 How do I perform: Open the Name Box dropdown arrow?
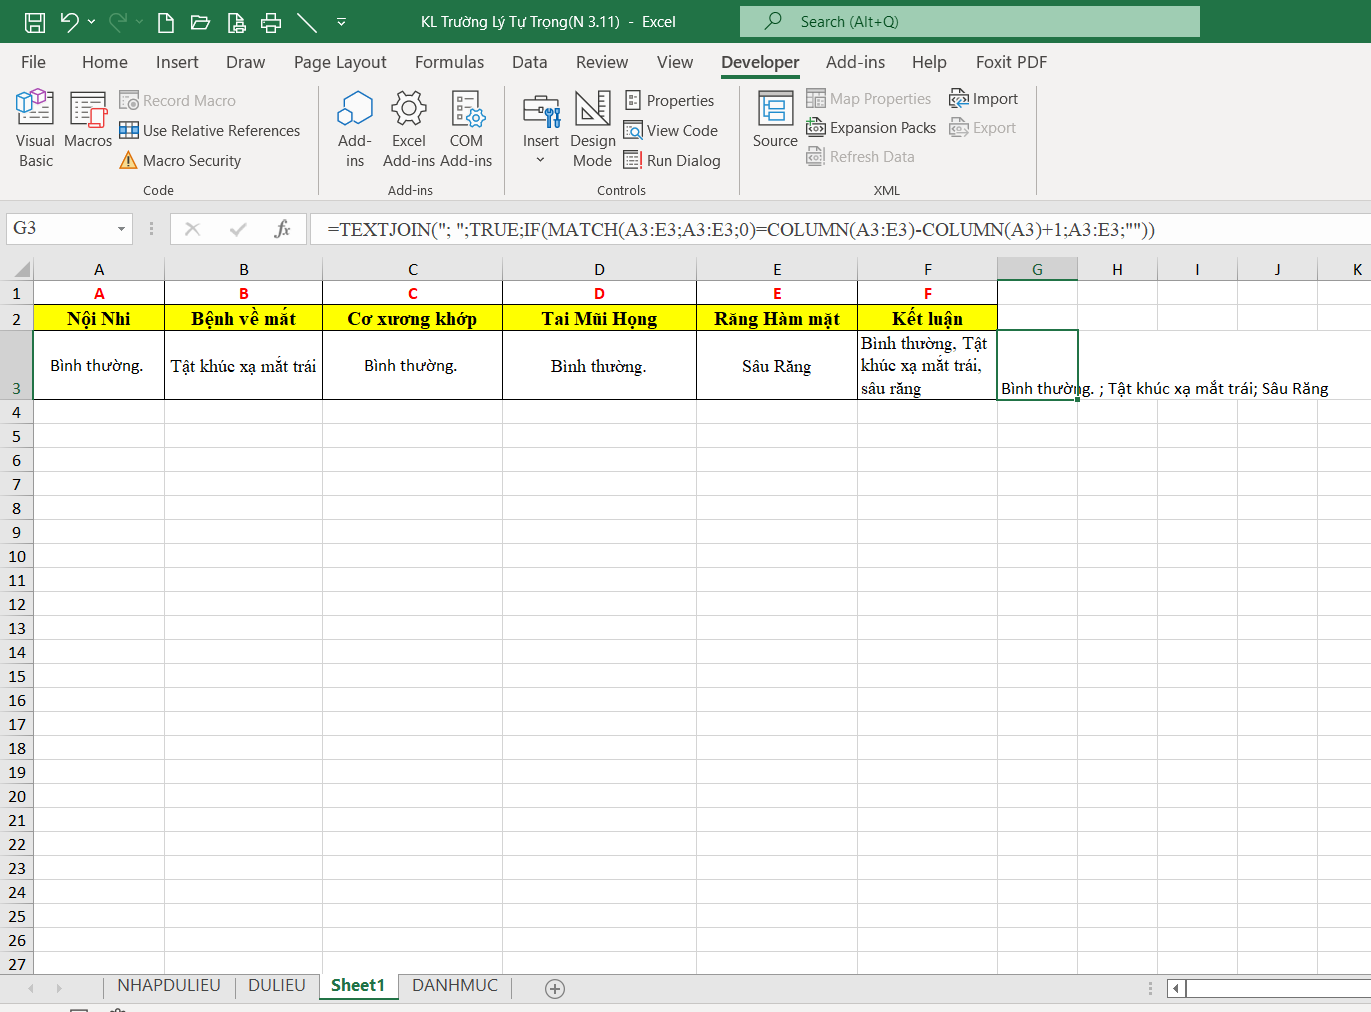(121, 229)
